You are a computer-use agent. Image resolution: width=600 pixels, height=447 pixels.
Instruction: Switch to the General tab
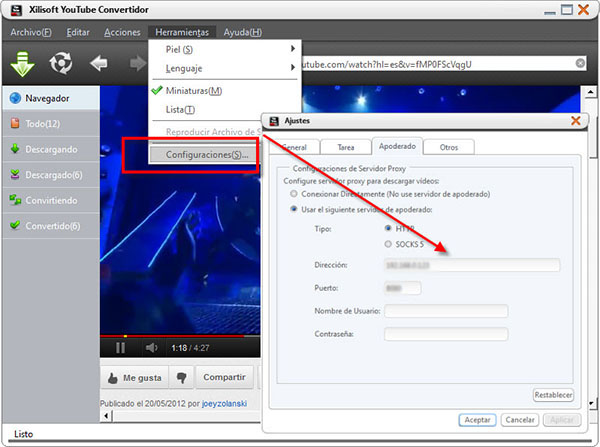pyautogui.click(x=294, y=147)
